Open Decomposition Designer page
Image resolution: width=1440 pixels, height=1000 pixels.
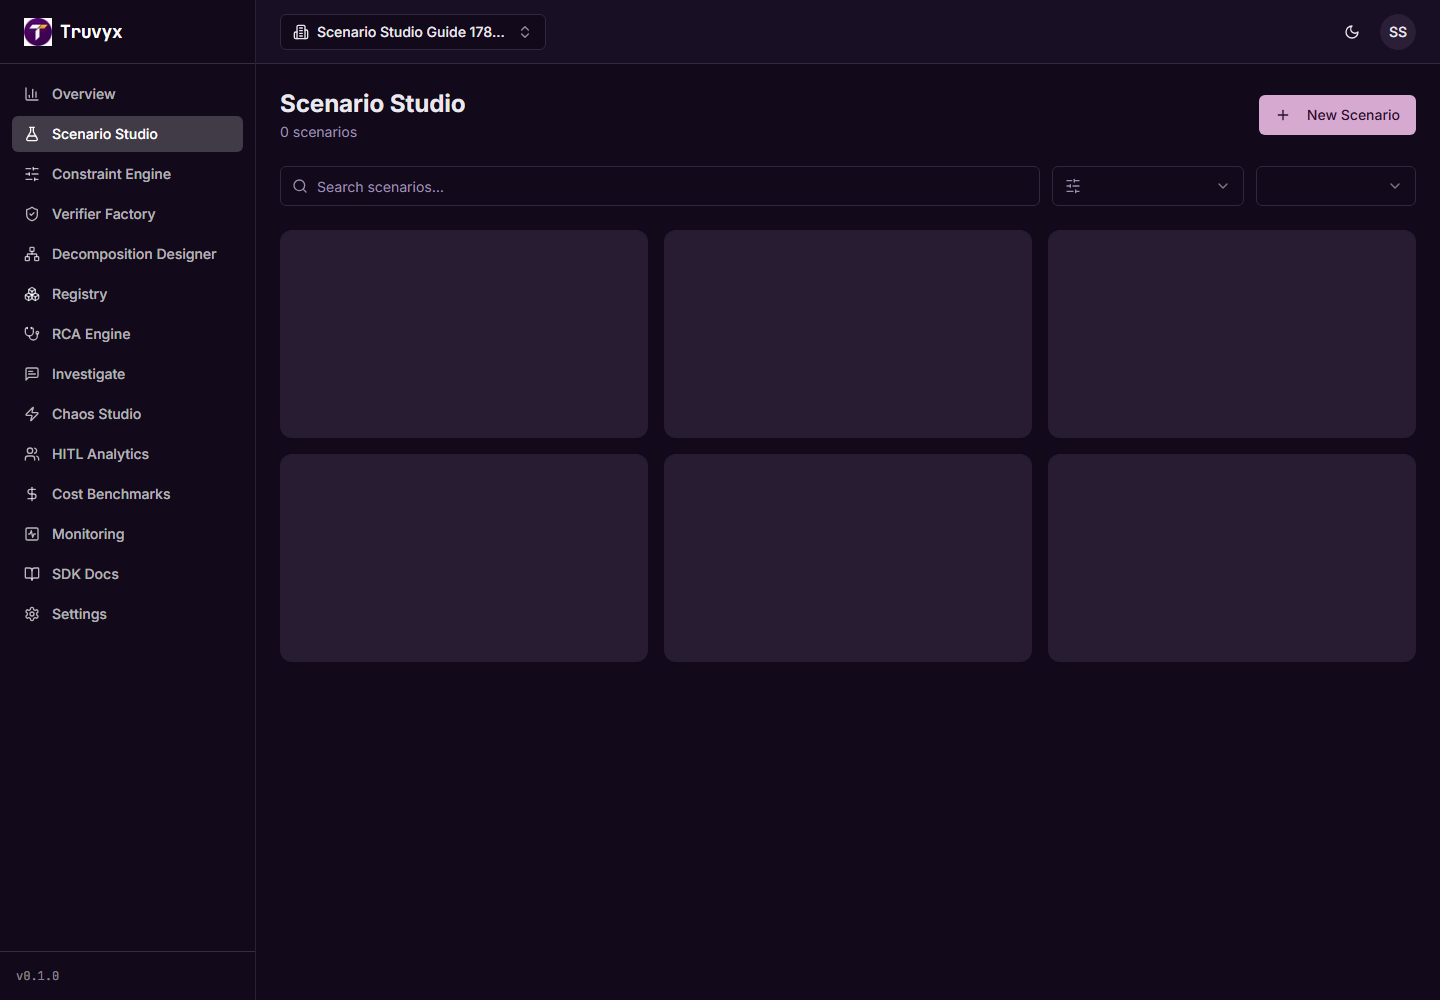point(127,254)
